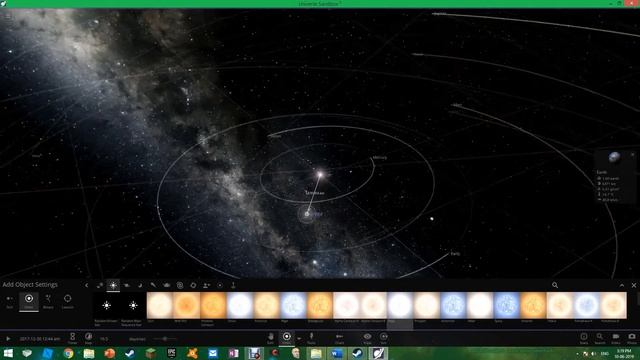
Task: Select the bright Sun at the orbit center
Action: pyautogui.click(x=320, y=175)
